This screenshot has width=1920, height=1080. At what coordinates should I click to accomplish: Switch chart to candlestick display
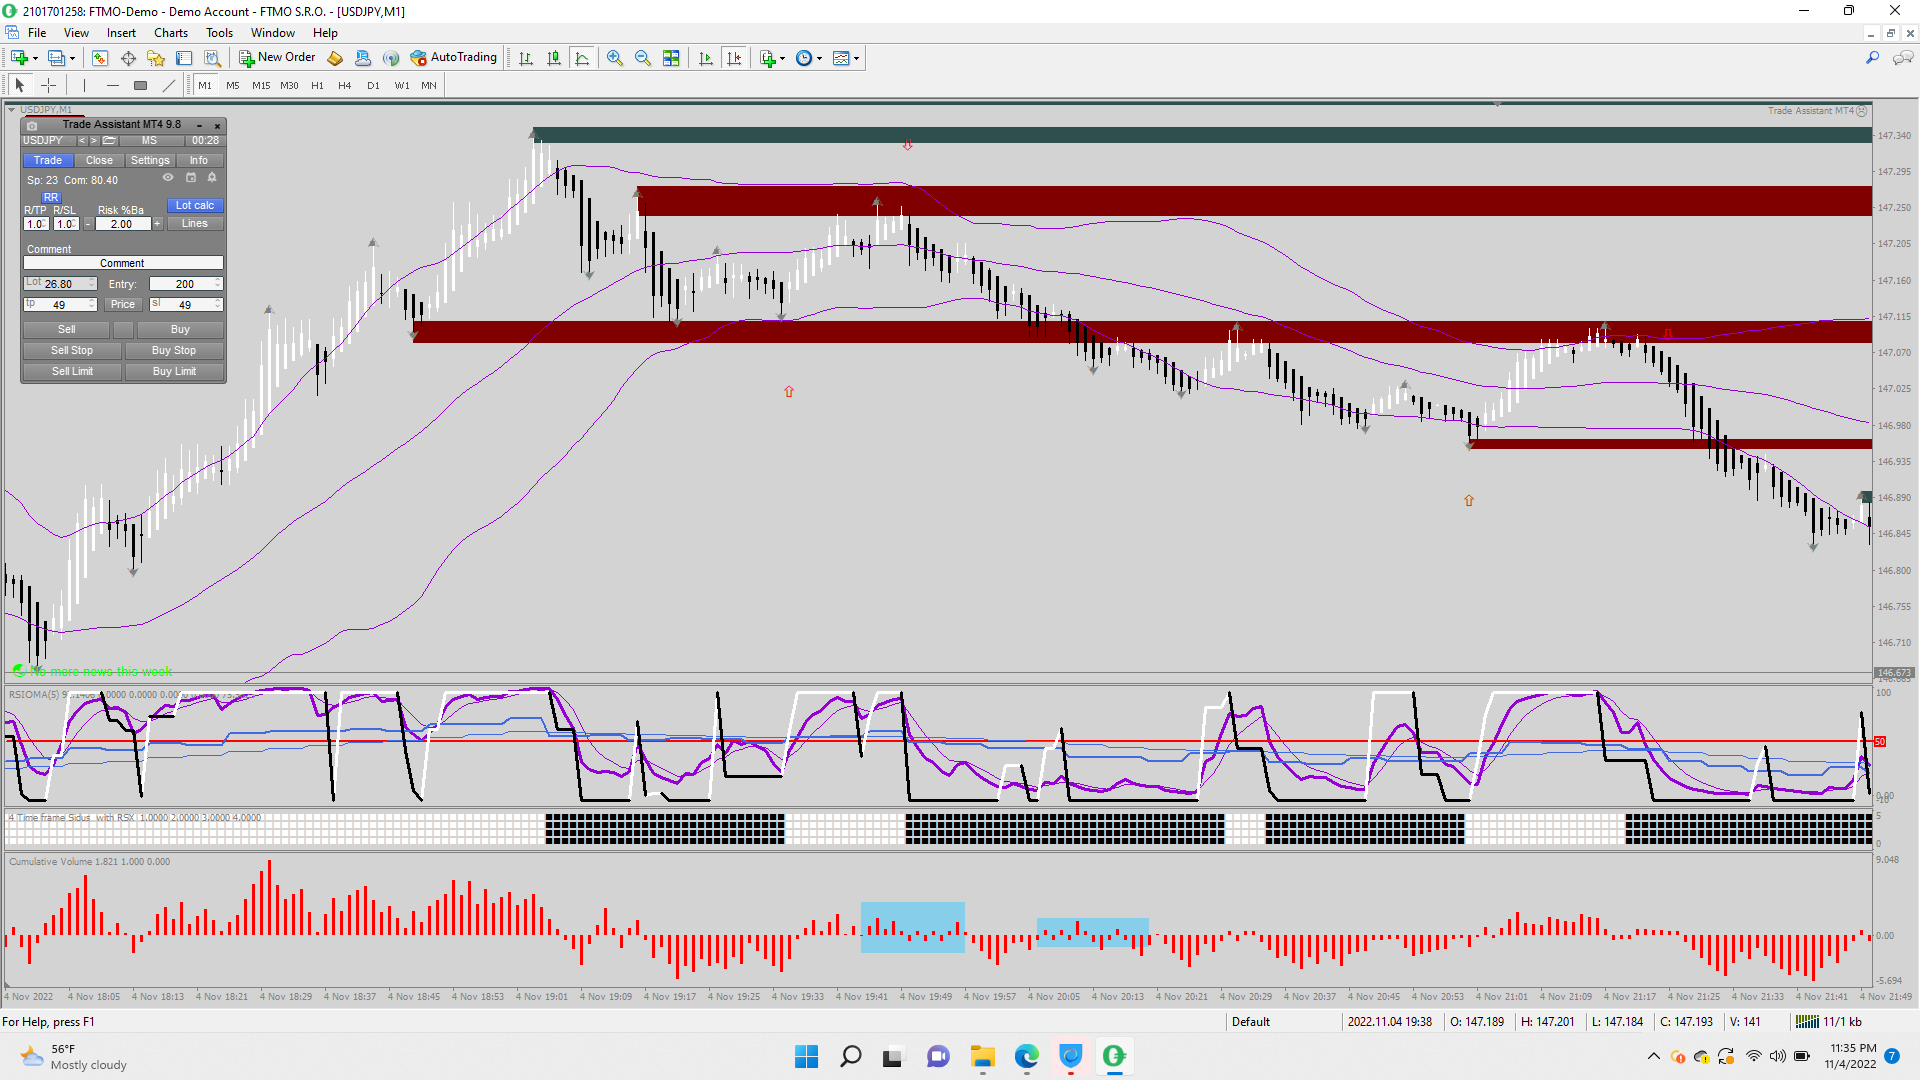[x=554, y=58]
